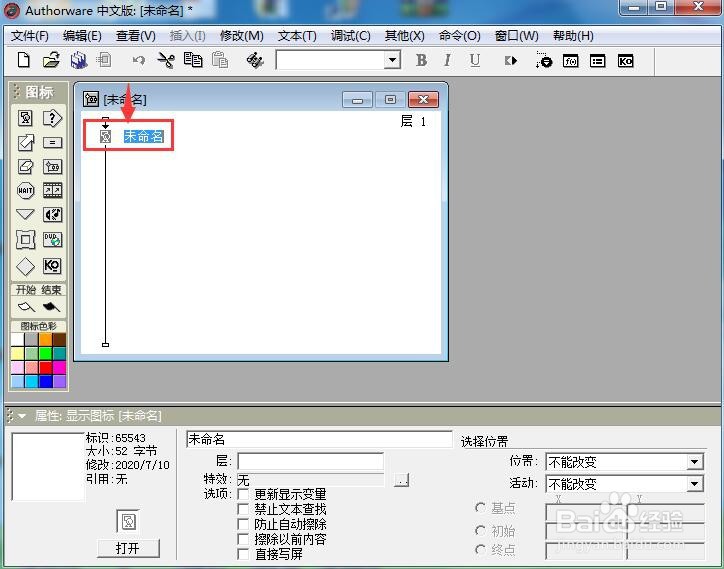The image size is (724, 569).
Task: Select the Sound icon in palette
Action: tap(52, 215)
